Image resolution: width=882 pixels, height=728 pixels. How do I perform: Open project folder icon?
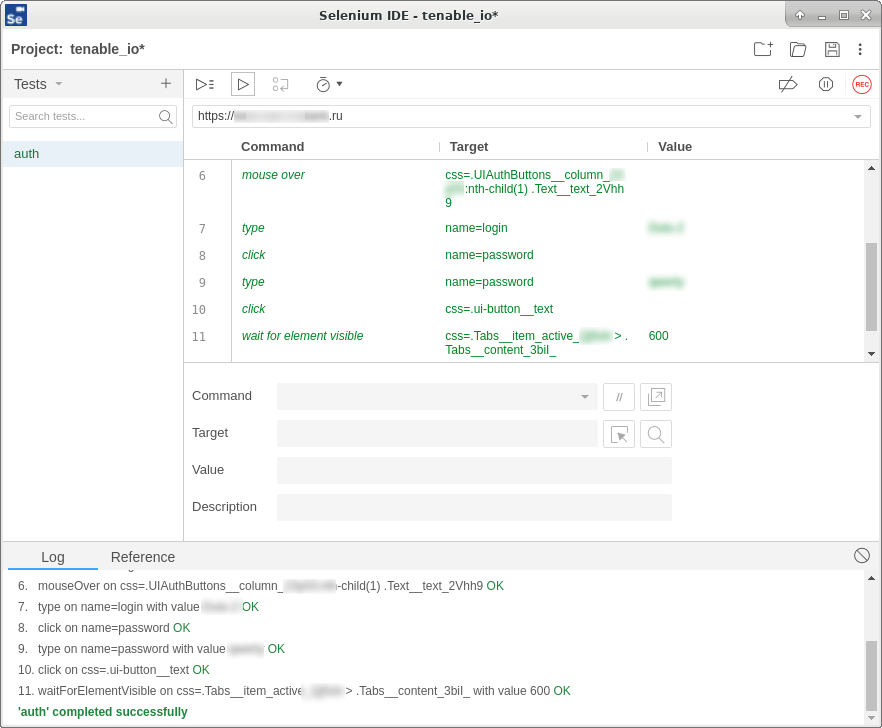[798, 50]
